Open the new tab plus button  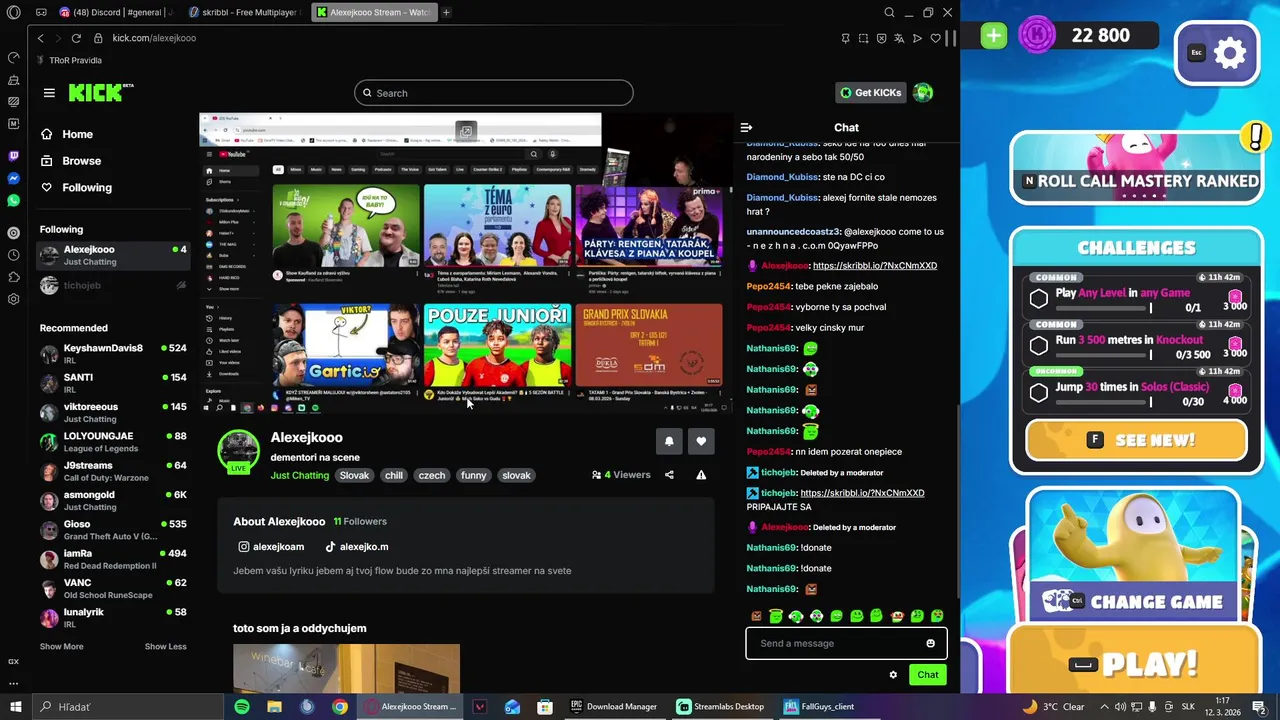point(446,12)
